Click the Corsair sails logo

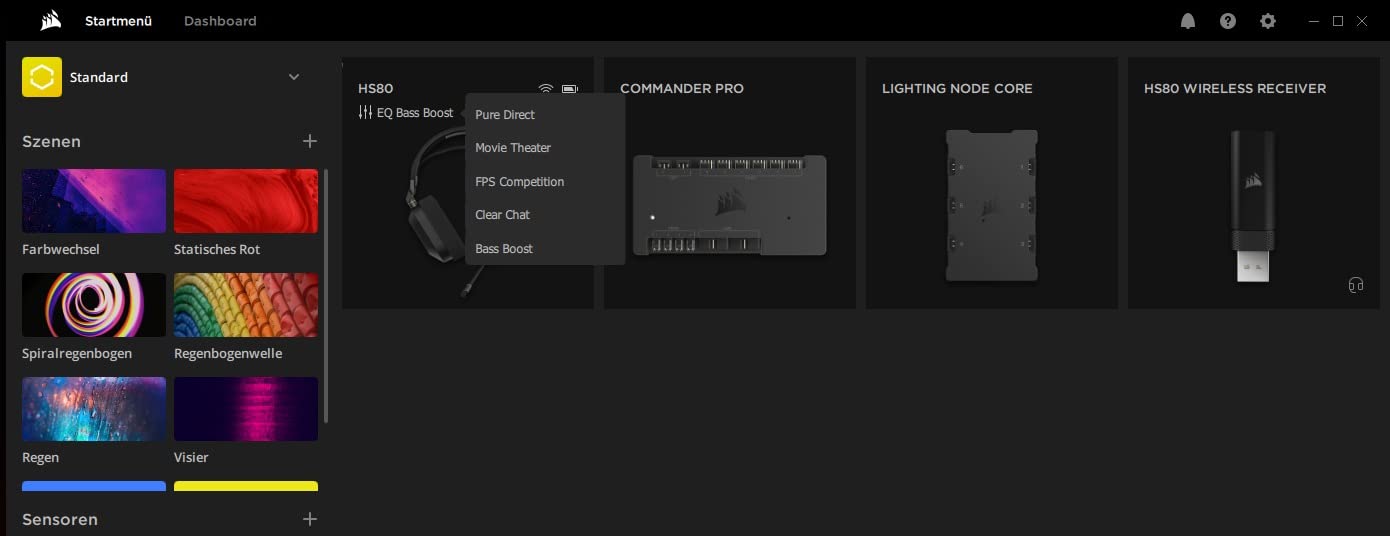coord(51,20)
